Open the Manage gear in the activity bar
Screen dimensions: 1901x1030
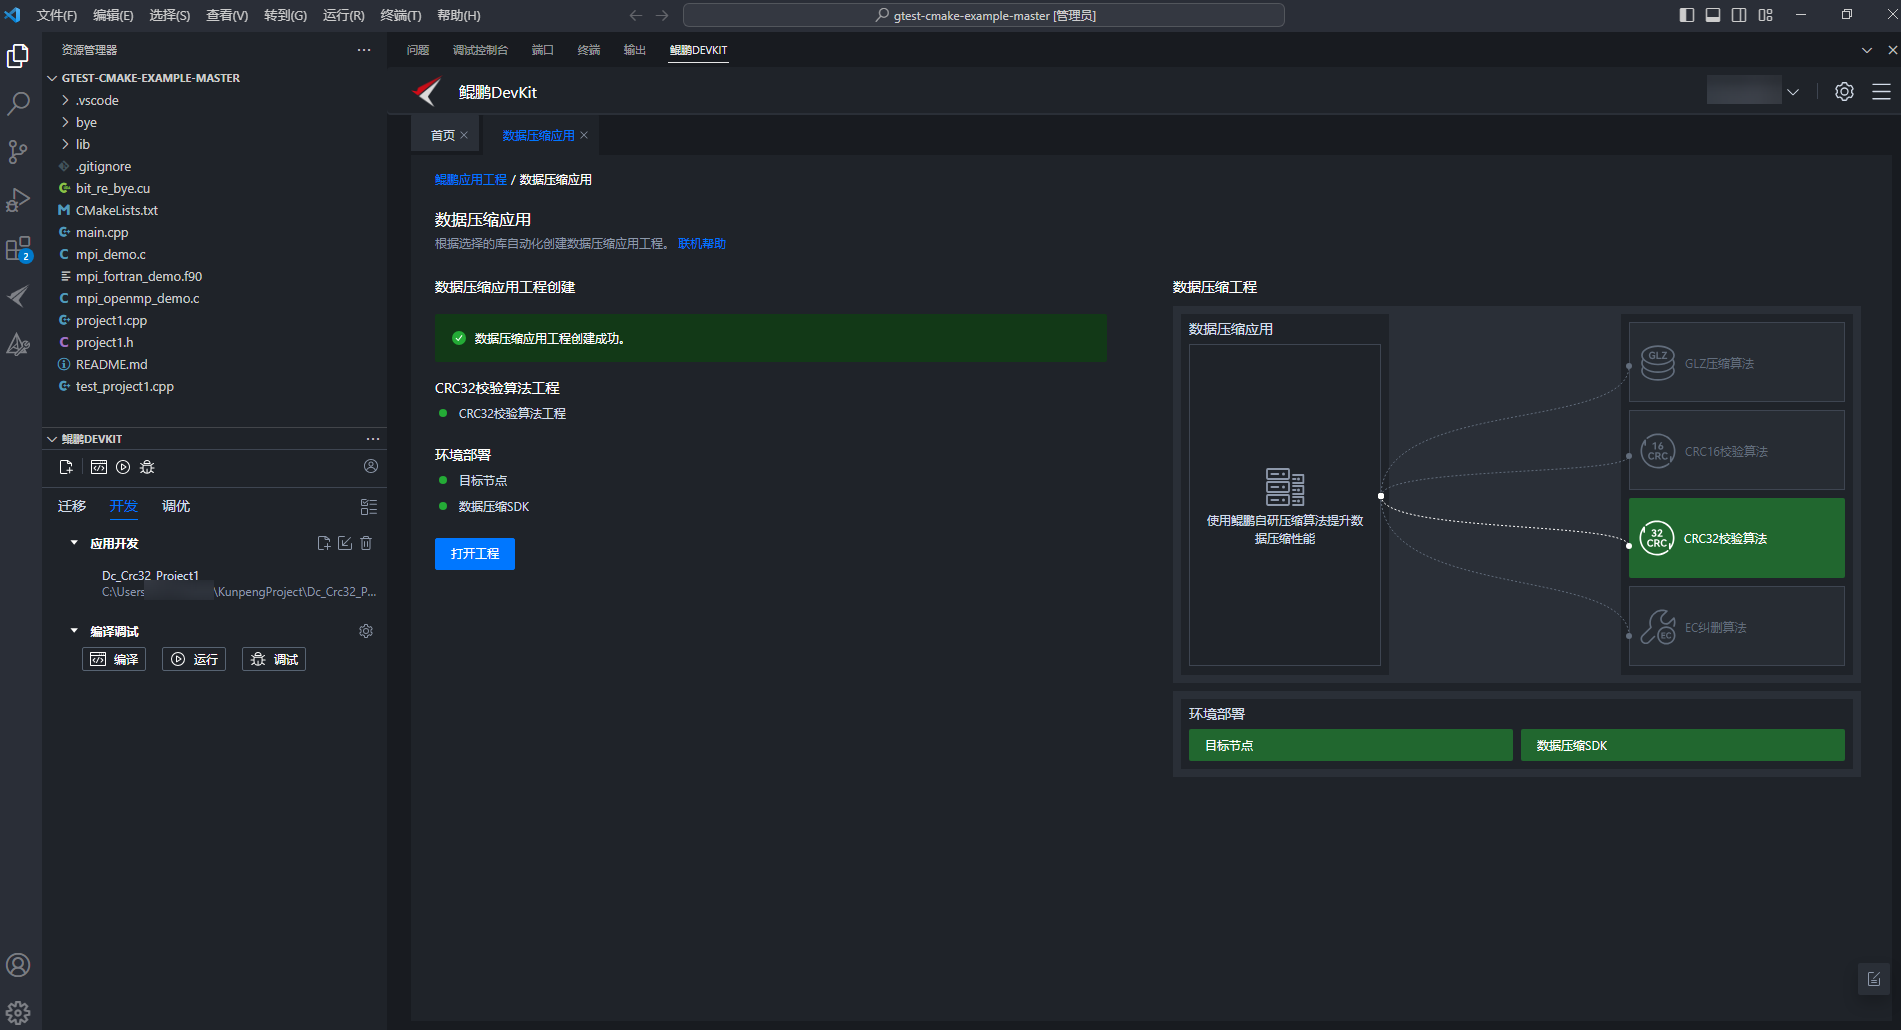pyautogui.click(x=18, y=1012)
